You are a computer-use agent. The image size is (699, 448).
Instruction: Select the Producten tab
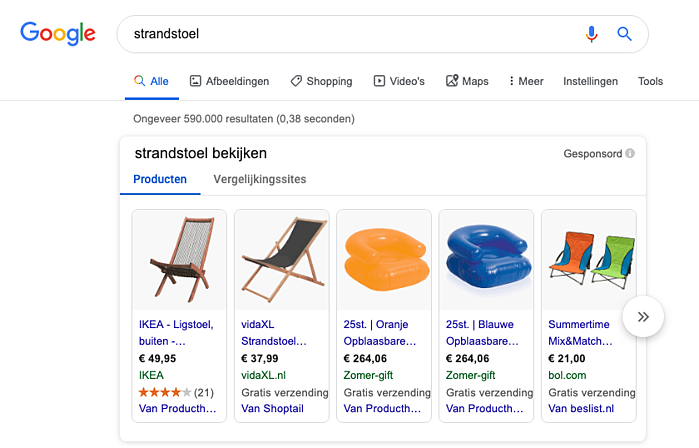point(160,180)
